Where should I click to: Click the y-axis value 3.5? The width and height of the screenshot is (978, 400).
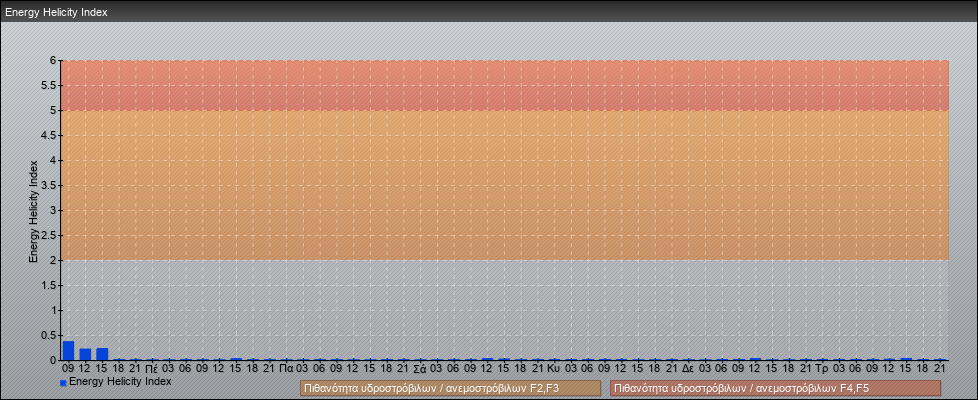coord(50,185)
